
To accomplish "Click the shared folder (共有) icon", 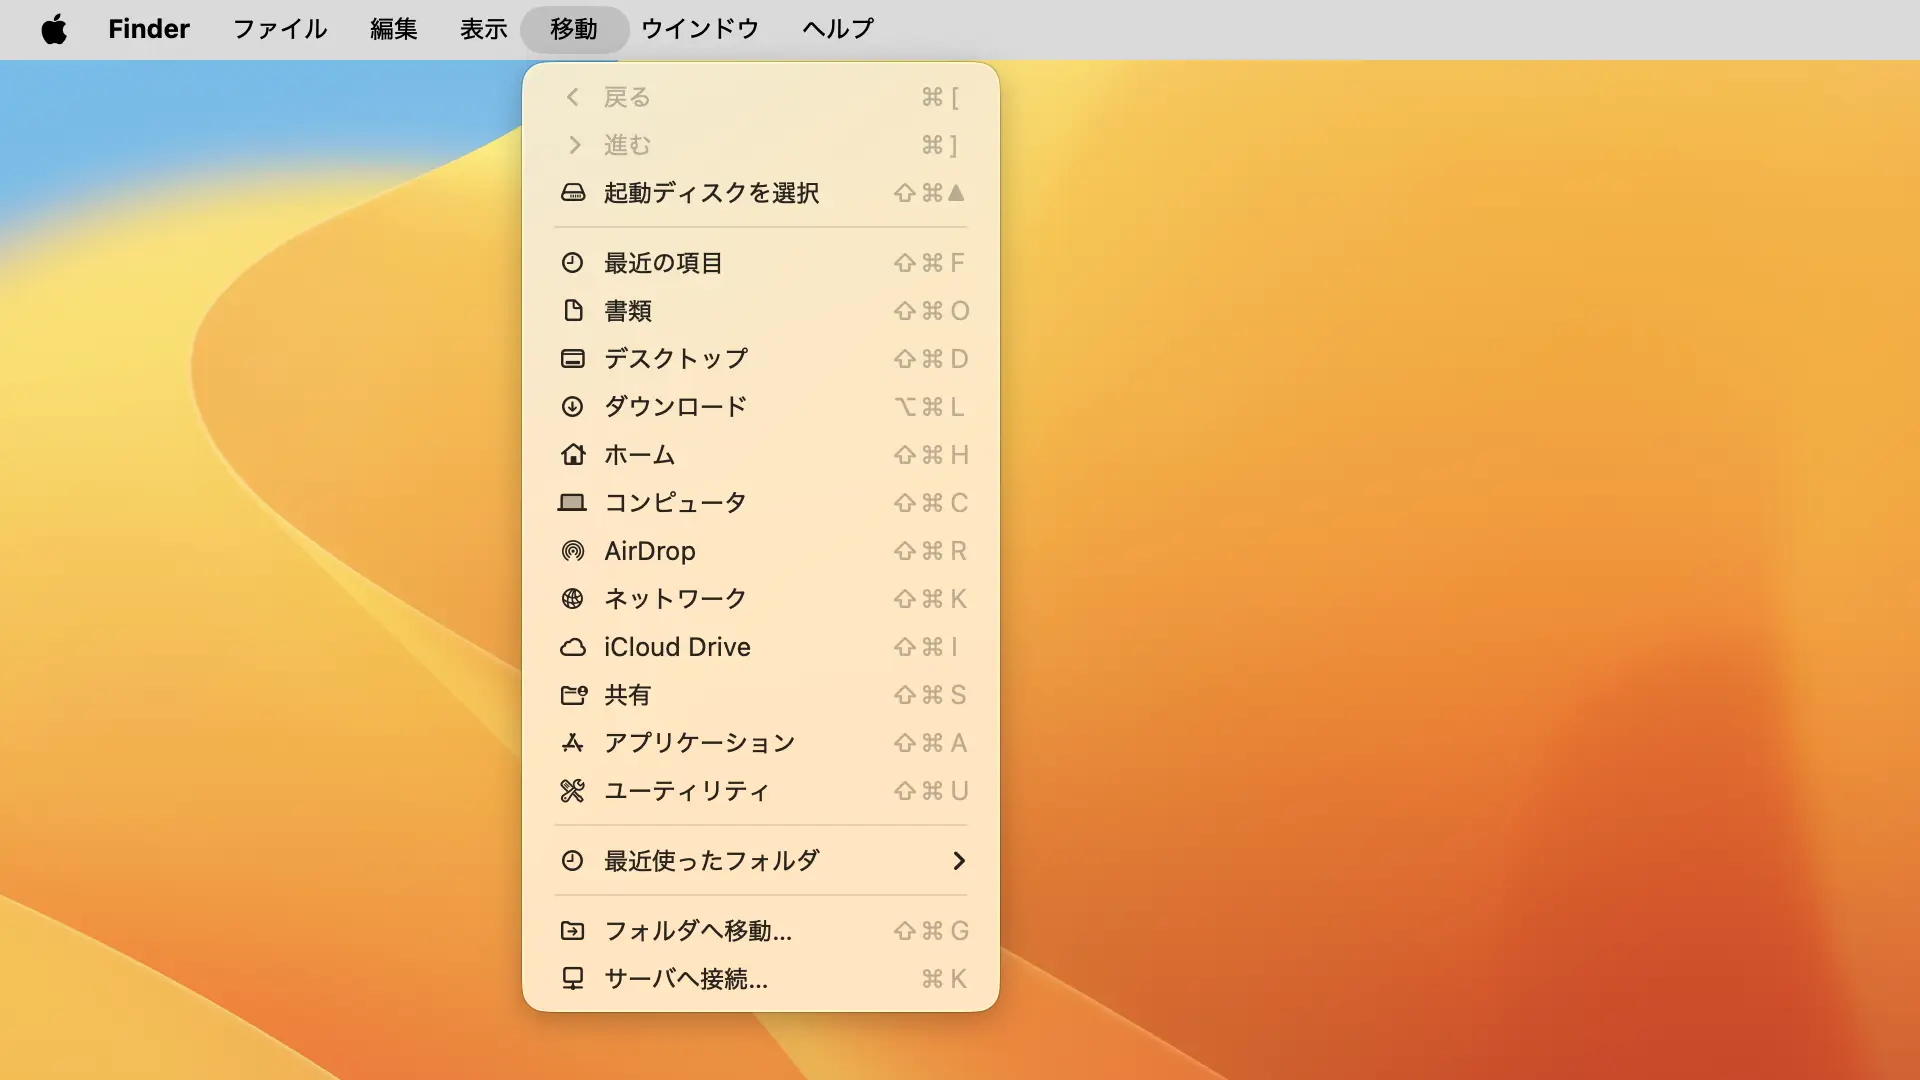I will pos(572,695).
